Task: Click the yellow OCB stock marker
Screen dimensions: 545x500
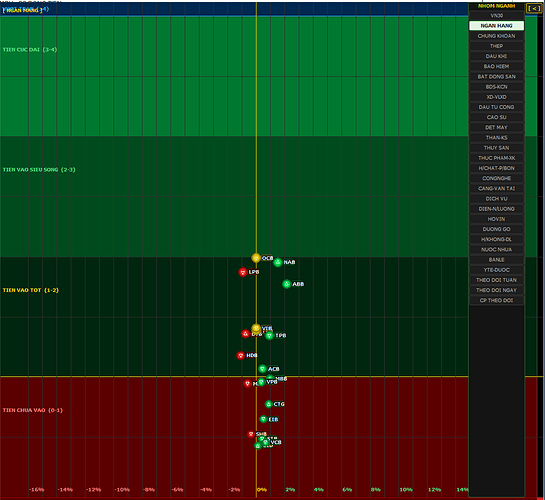Action: pos(256,258)
